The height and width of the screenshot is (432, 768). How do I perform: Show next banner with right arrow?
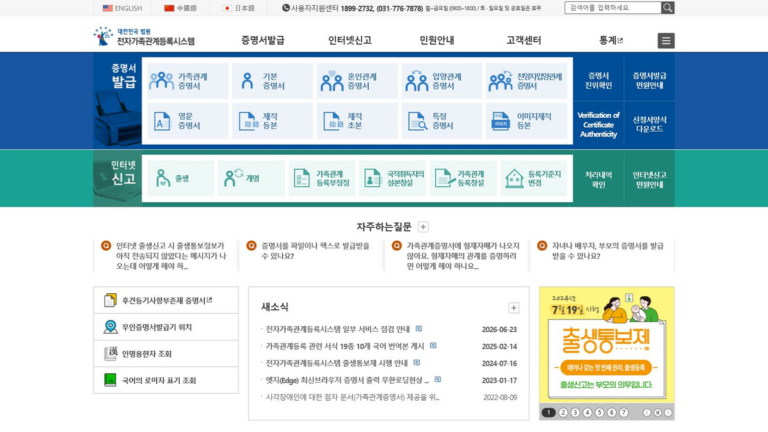pyautogui.click(x=668, y=412)
